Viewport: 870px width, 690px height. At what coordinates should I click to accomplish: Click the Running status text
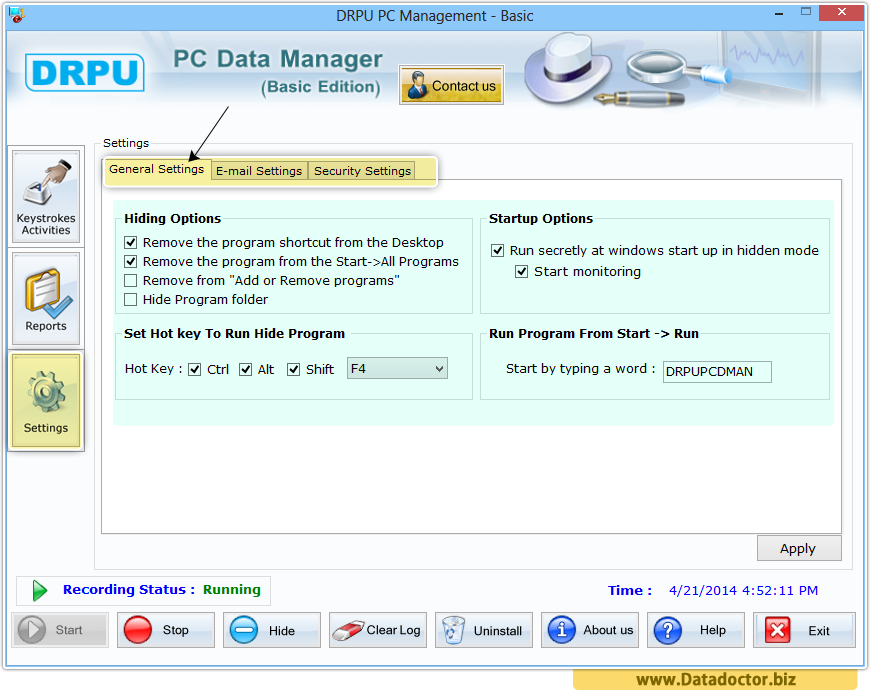(231, 590)
